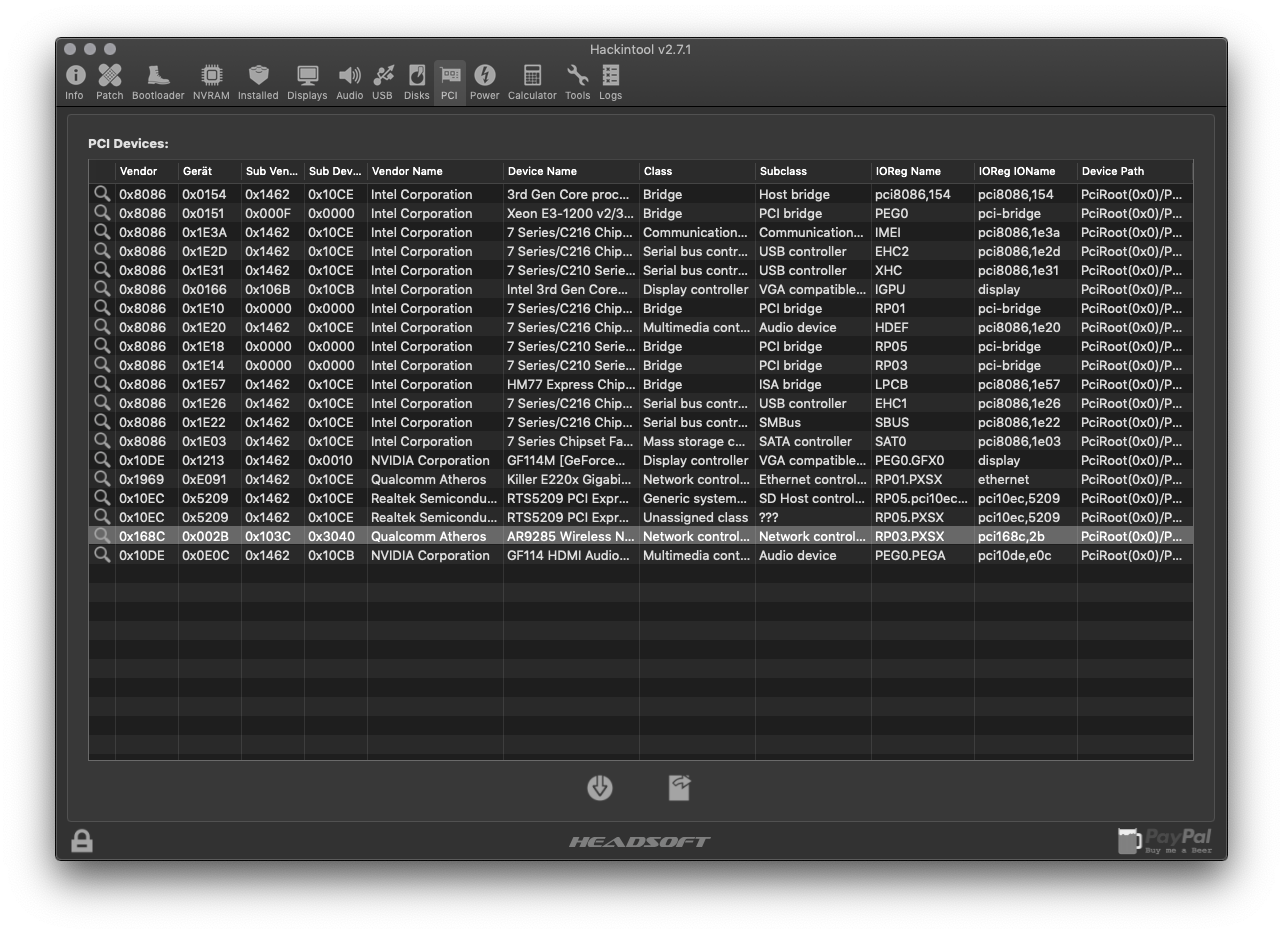Open the Info toolbar tab

pyautogui.click(x=74, y=83)
